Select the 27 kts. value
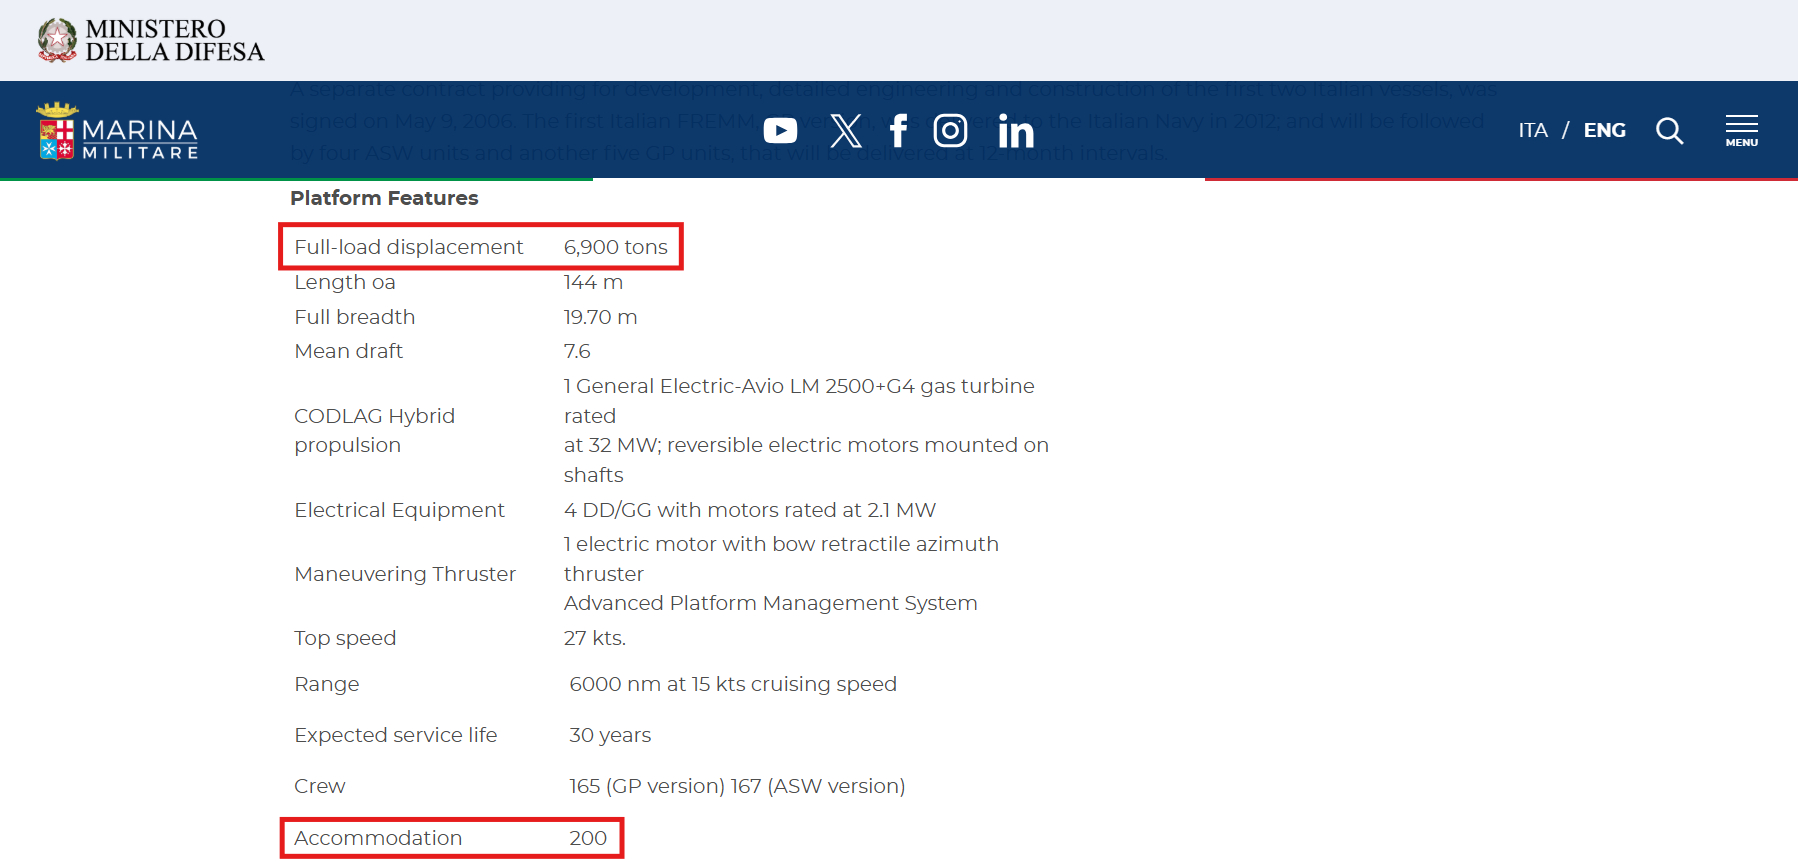Screen dimensions: 1798x867 click(594, 638)
